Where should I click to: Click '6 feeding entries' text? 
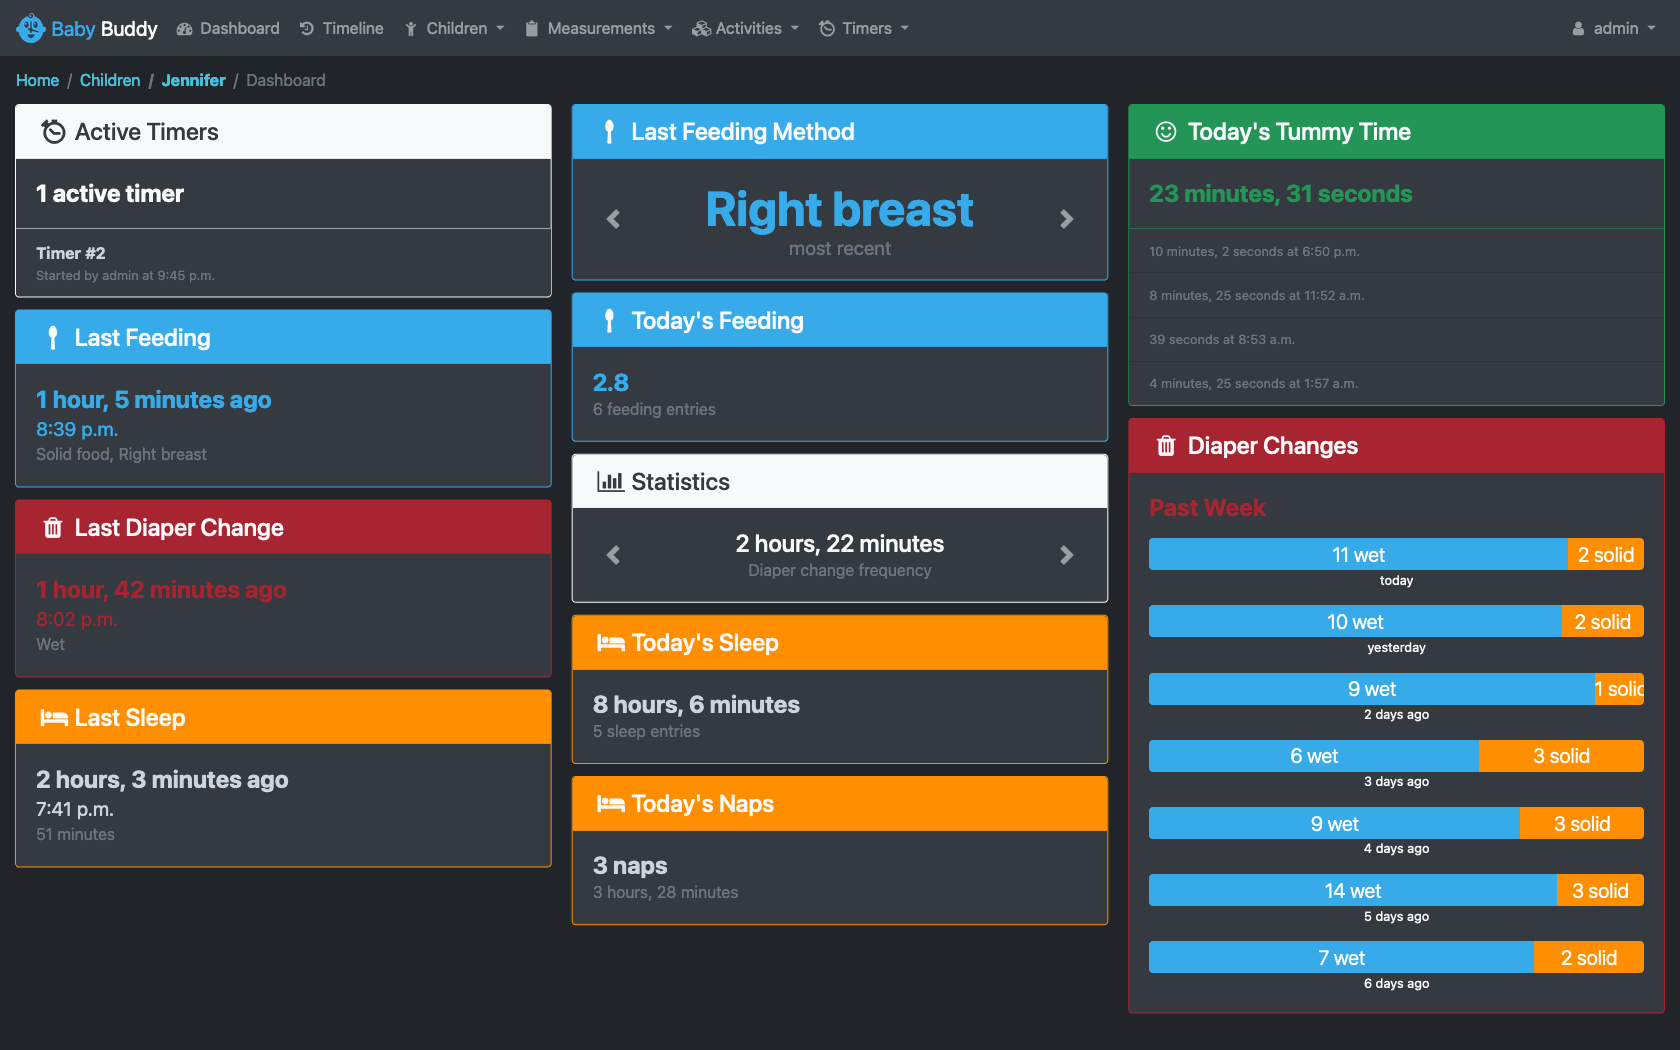pos(654,410)
